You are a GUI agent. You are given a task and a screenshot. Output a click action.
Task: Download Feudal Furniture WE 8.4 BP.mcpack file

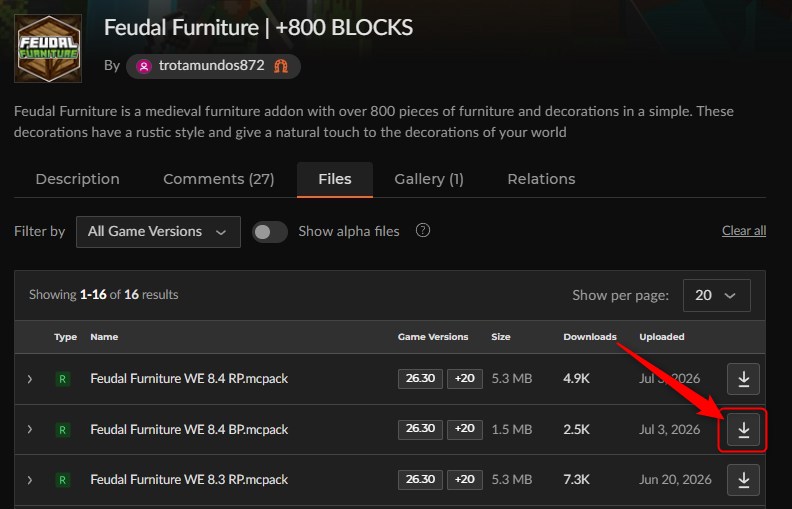743,429
